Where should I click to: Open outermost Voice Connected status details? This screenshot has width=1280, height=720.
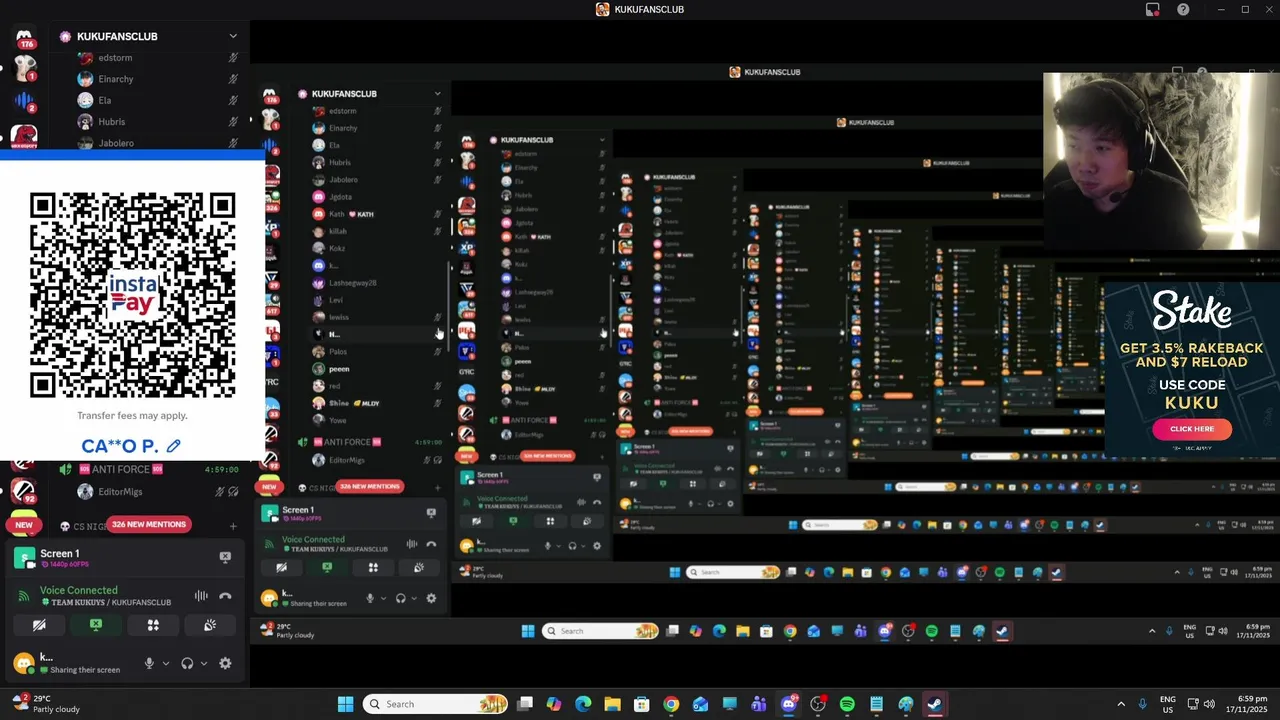tap(78, 590)
